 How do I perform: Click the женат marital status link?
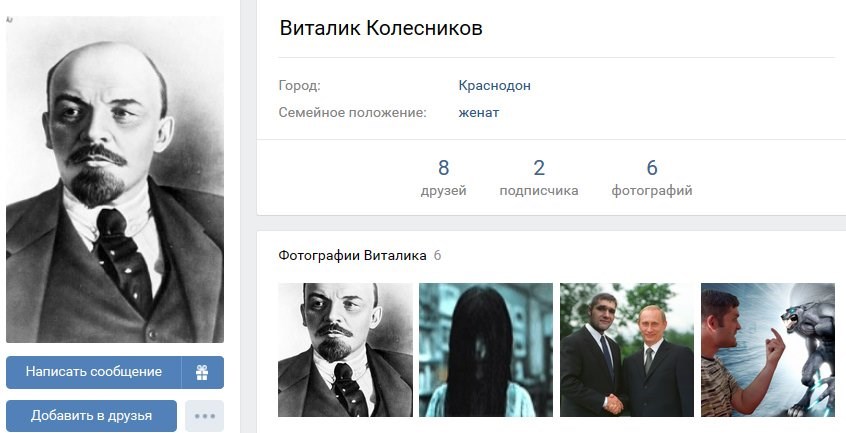[x=479, y=113]
